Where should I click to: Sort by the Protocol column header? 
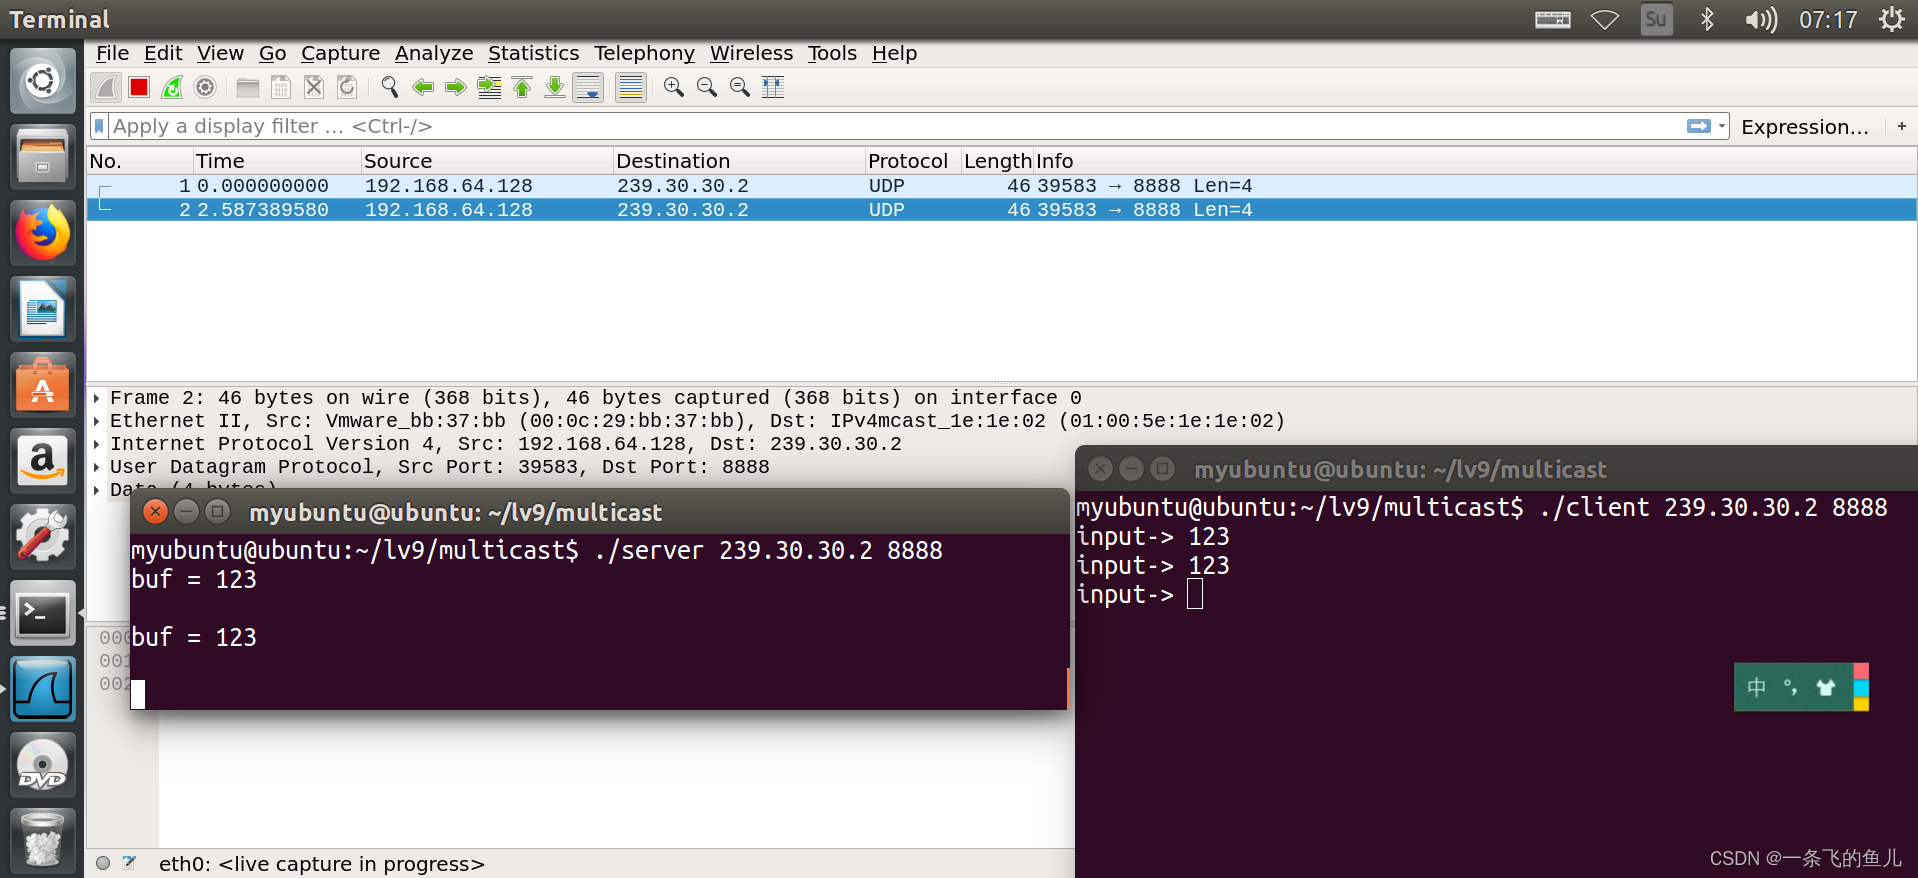click(x=913, y=161)
